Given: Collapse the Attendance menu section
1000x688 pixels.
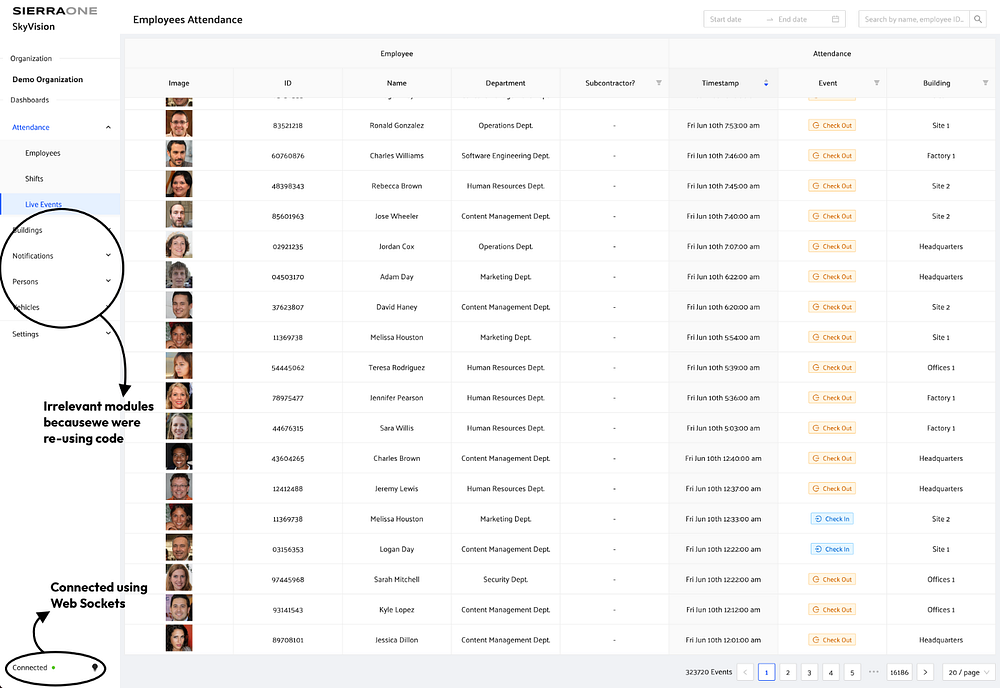Looking at the screenshot, I should pos(108,128).
